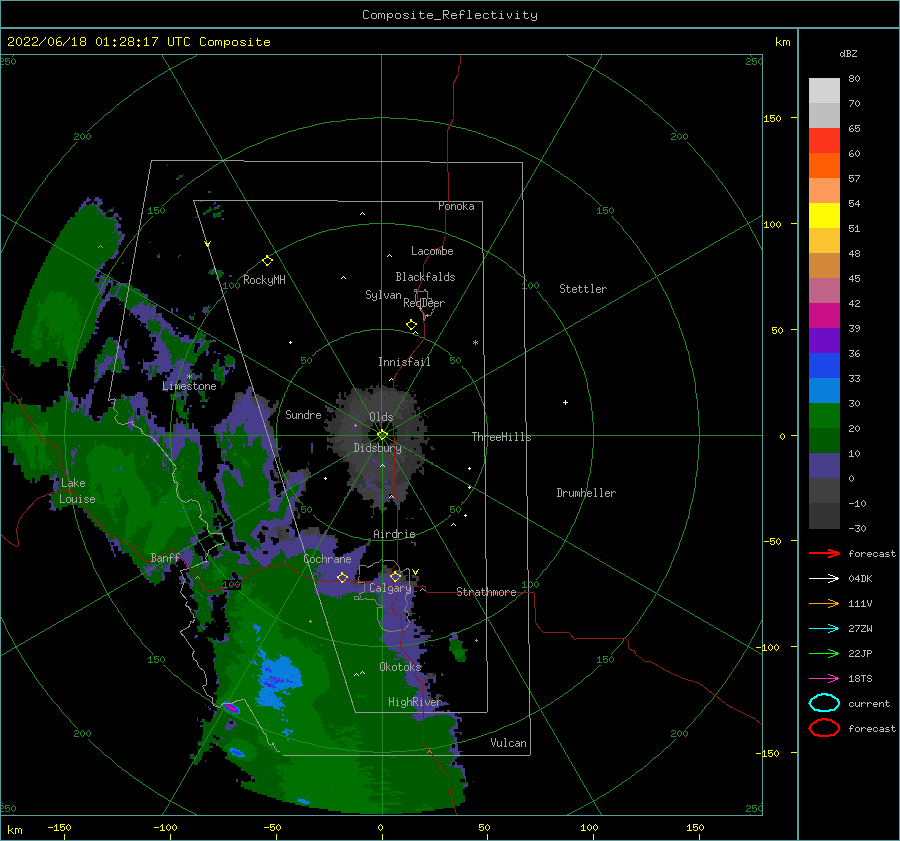
Task: Click the Stettler city label
Action: click(x=583, y=289)
